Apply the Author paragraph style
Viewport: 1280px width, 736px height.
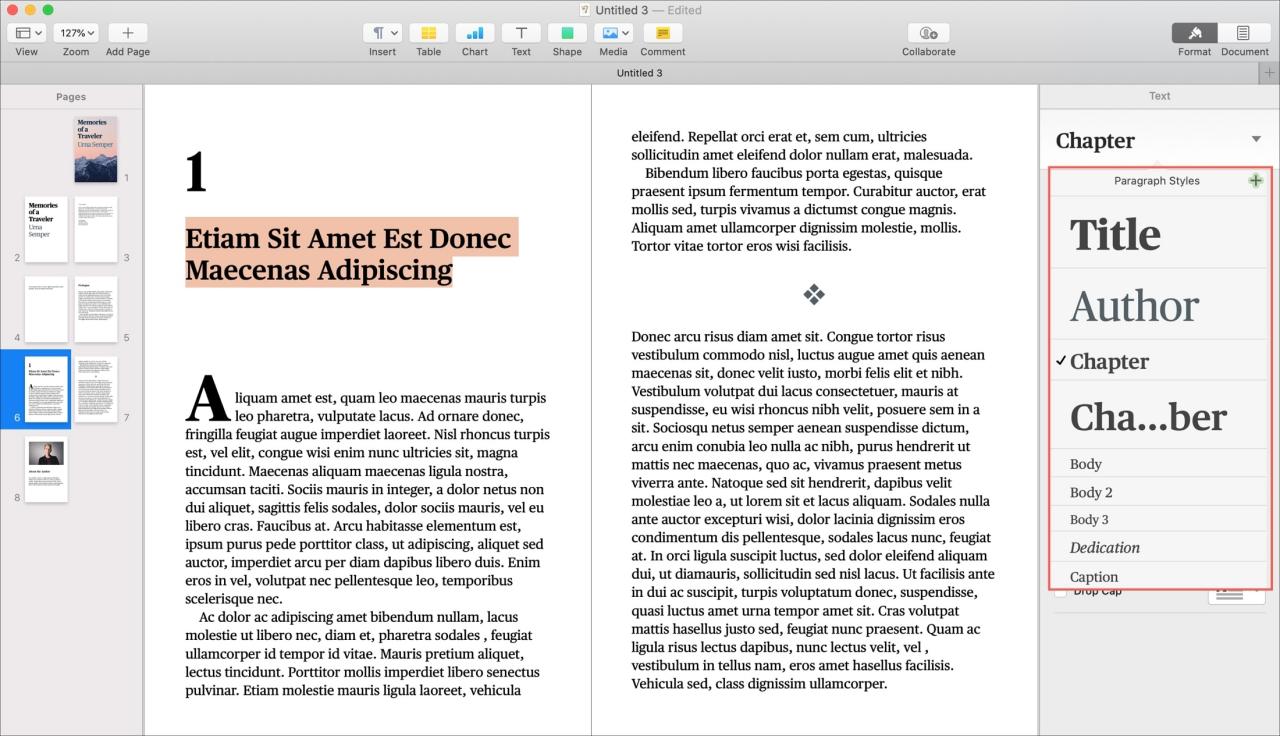[x=1158, y=306]
